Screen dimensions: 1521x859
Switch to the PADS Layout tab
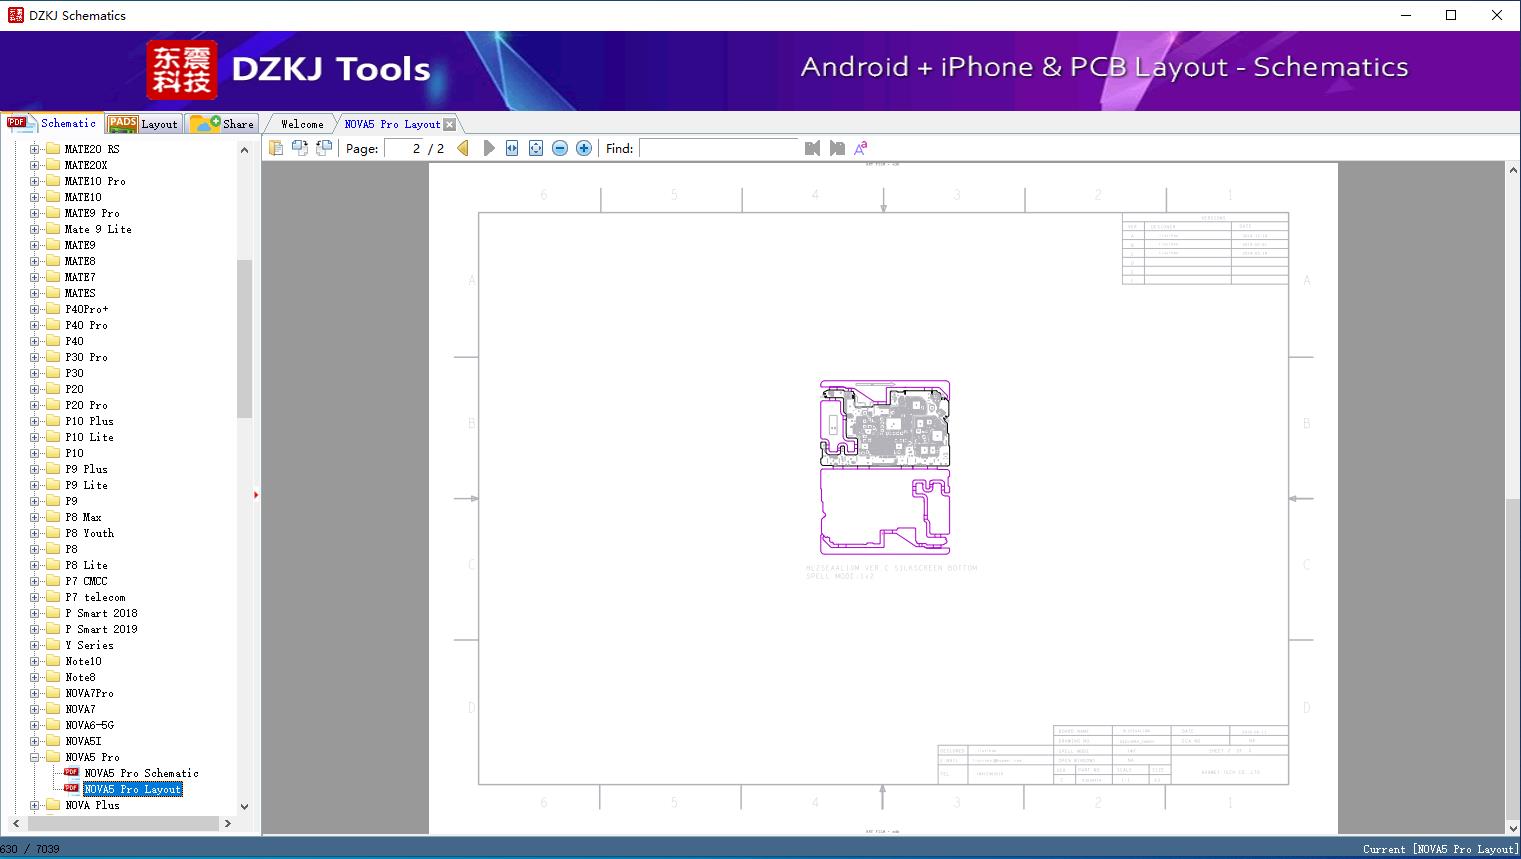[142, 124]
